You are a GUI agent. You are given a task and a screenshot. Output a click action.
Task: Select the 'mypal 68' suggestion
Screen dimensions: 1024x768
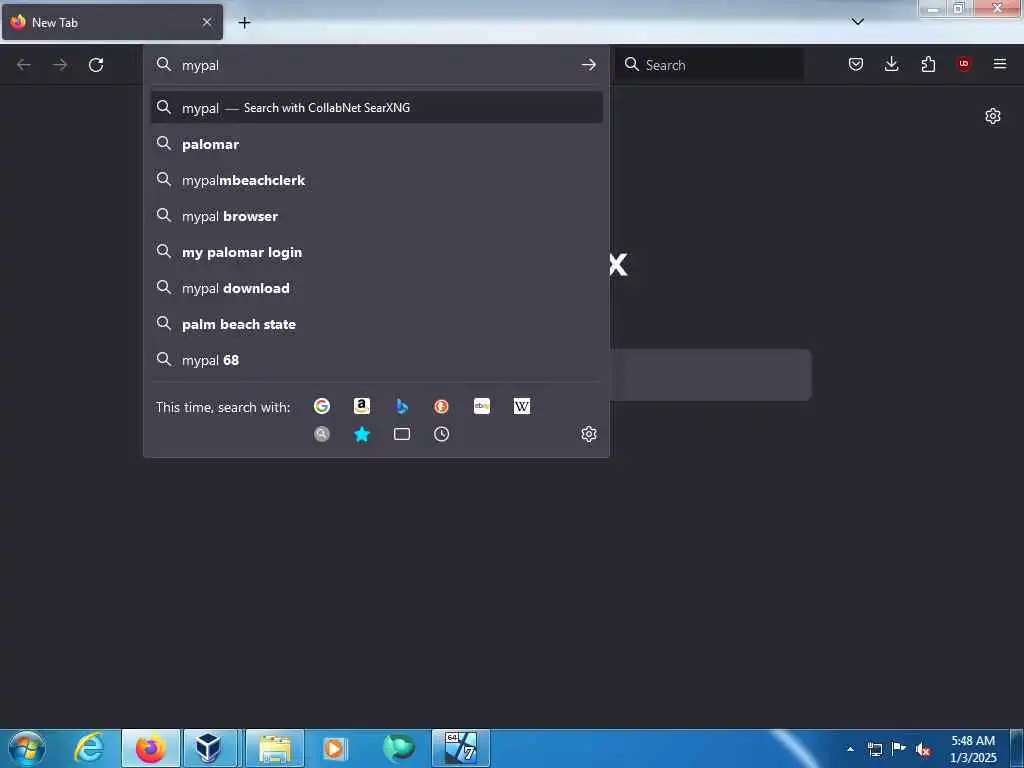377,360
